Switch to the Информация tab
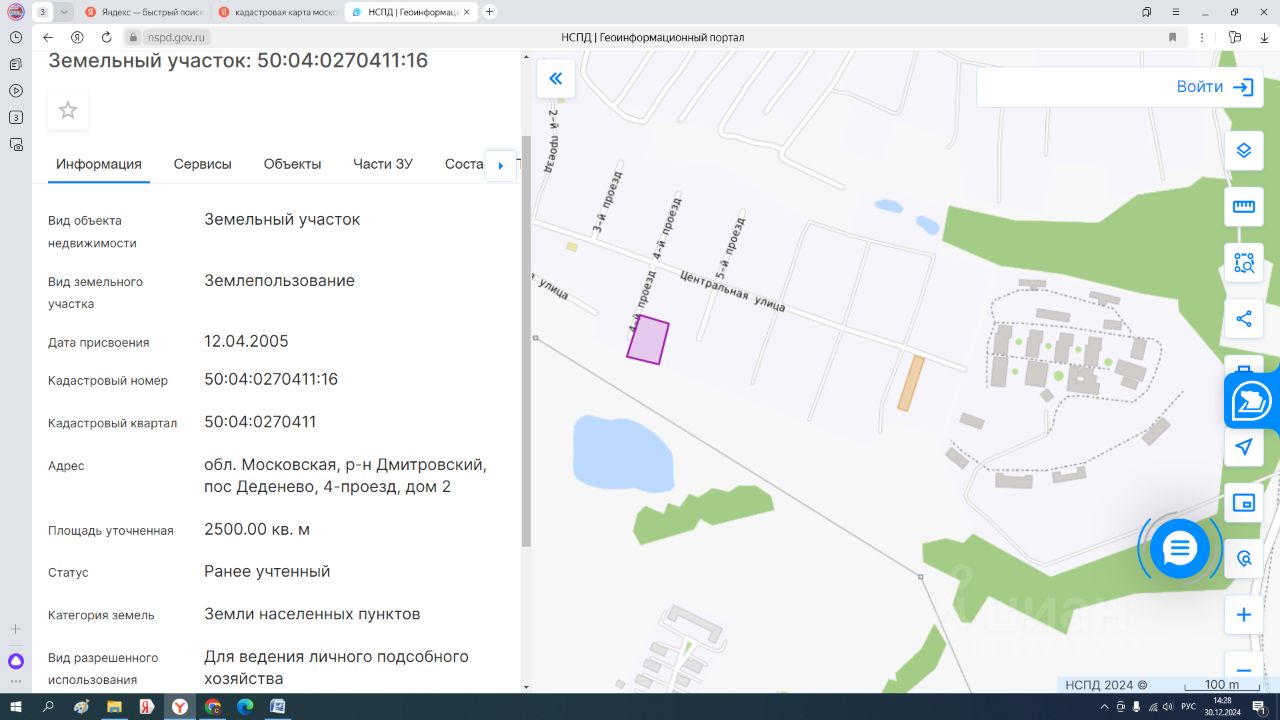 99,164
